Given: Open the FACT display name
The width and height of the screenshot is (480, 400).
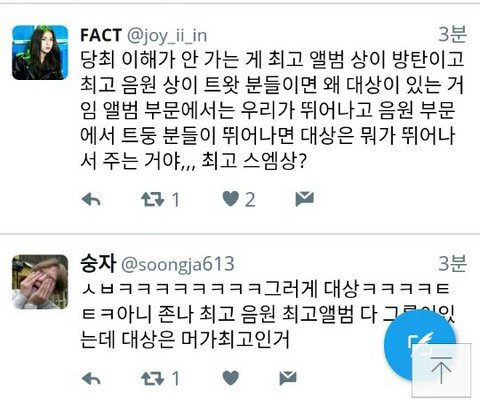Looking at the screenshot, I should click(x=101, y=35).
